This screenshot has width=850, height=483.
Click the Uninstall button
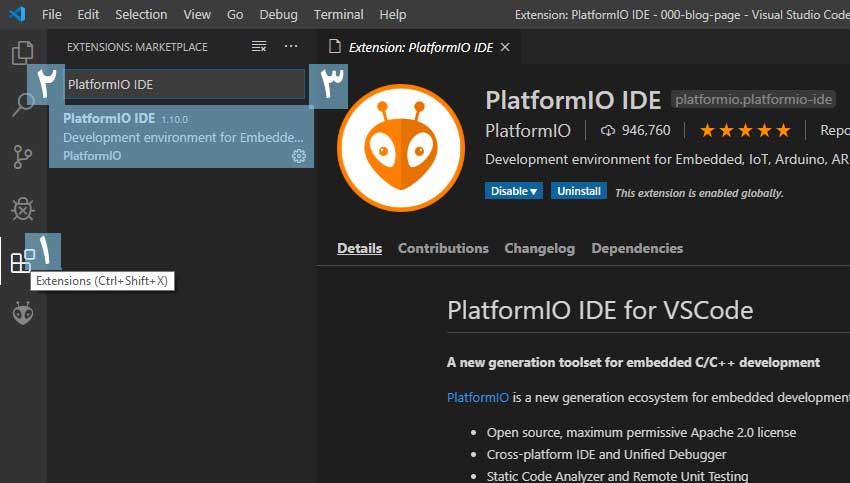[x=578, y=191]
